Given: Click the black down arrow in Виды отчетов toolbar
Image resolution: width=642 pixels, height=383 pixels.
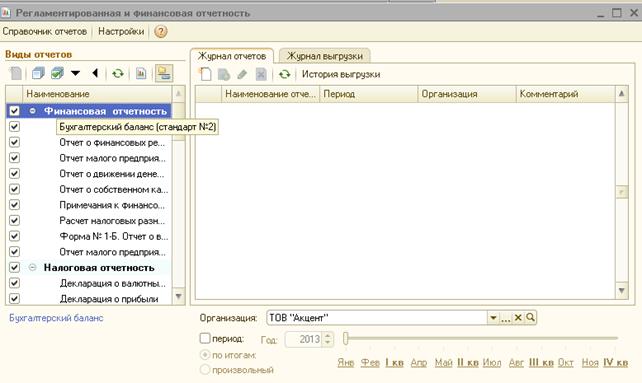Looking at the screenshot, I should tap(75, 73).
